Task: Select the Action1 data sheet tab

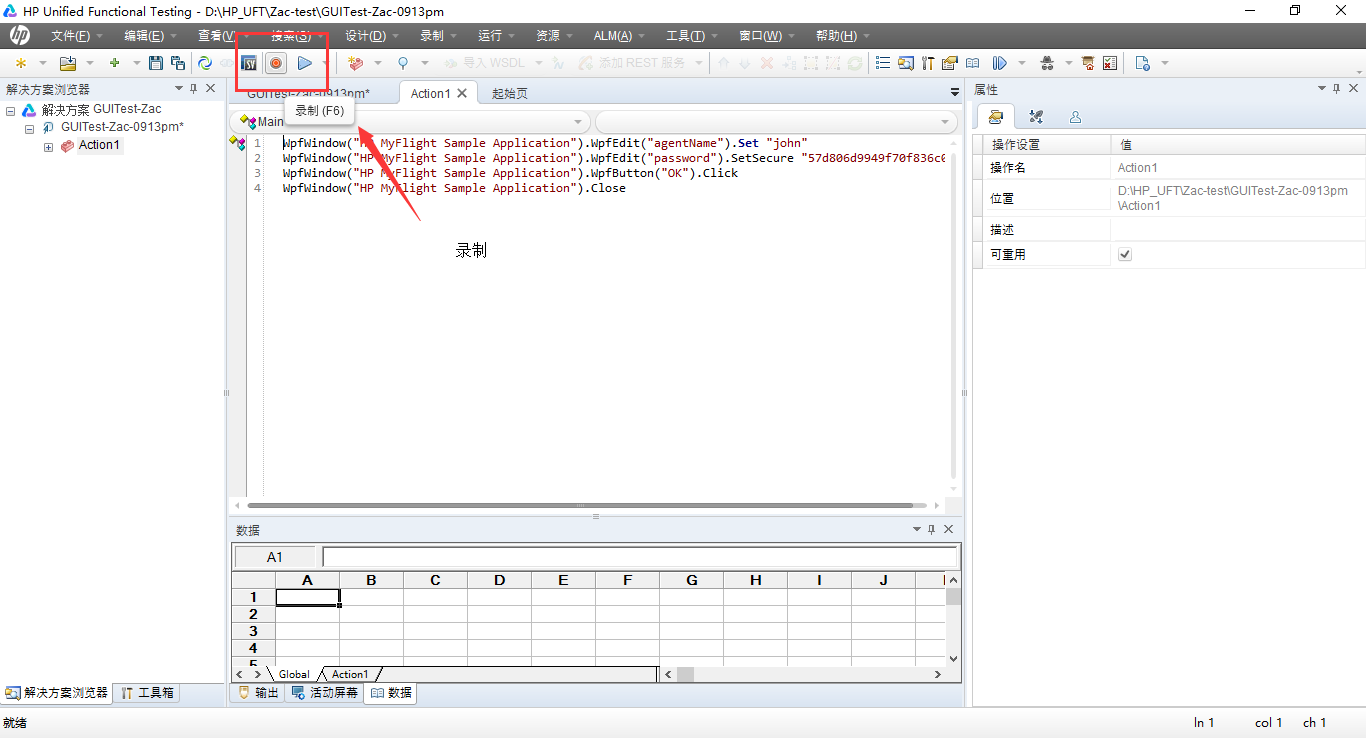Action: pyautogui.click(x=350, y=674)
